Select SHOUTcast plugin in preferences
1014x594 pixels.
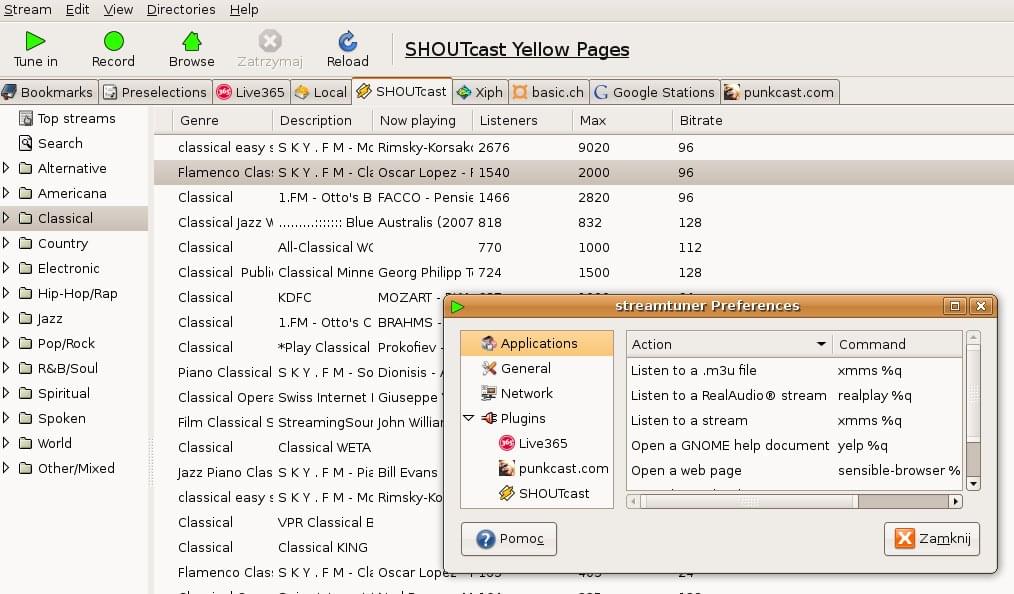(554, 493)
